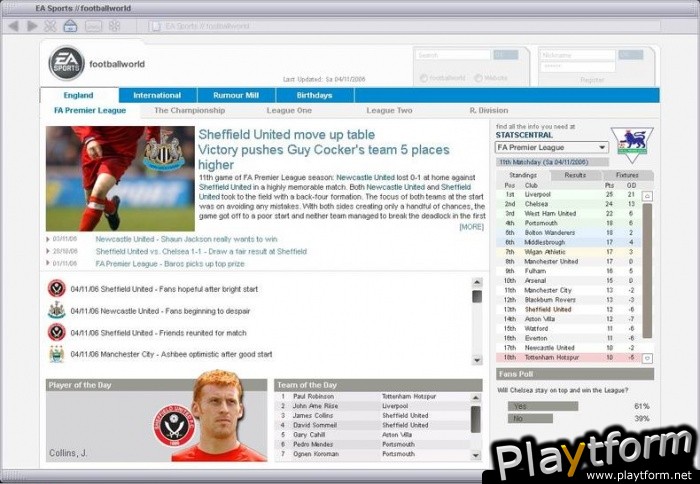Click the page icon in address bar
This screenshot has width=700, height=484.
(x=156, y=26)
